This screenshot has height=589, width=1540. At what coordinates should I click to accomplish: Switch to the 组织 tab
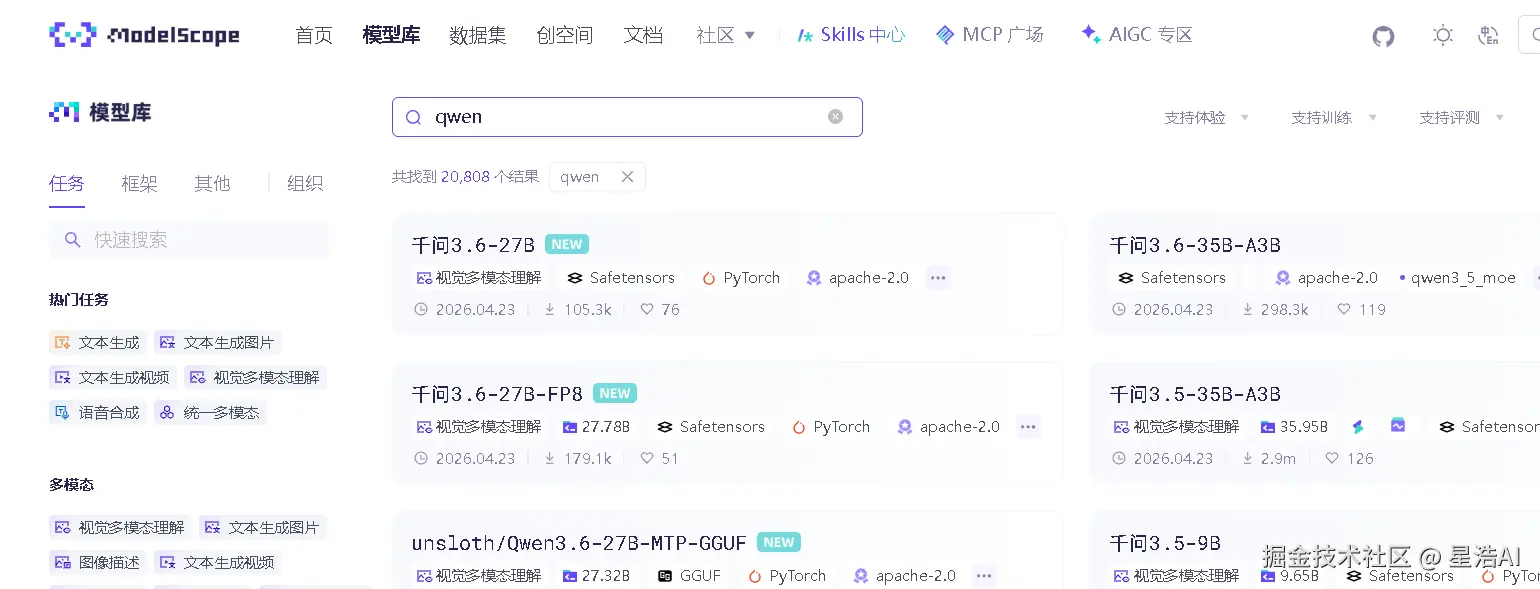(x=305, y=184)
